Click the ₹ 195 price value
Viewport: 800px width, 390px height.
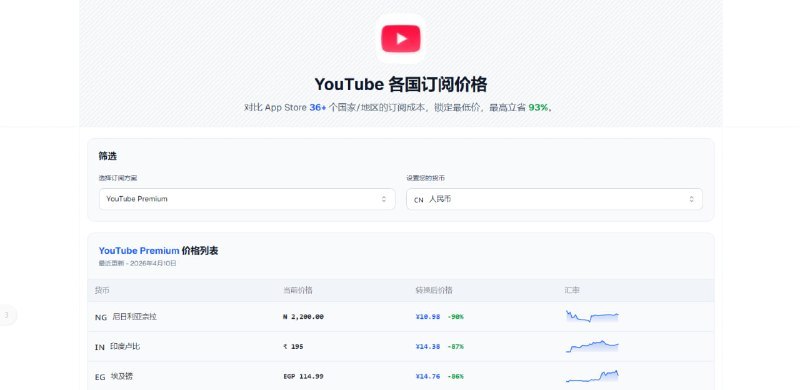click(293, 347)
